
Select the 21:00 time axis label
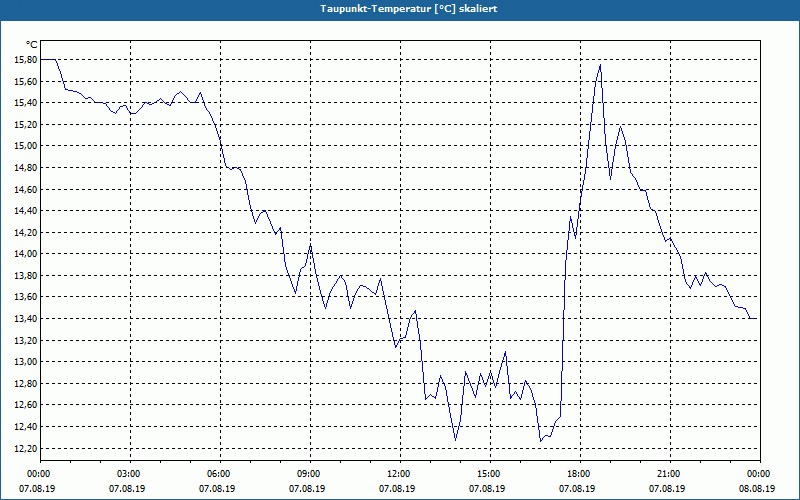tap(670, 474)
